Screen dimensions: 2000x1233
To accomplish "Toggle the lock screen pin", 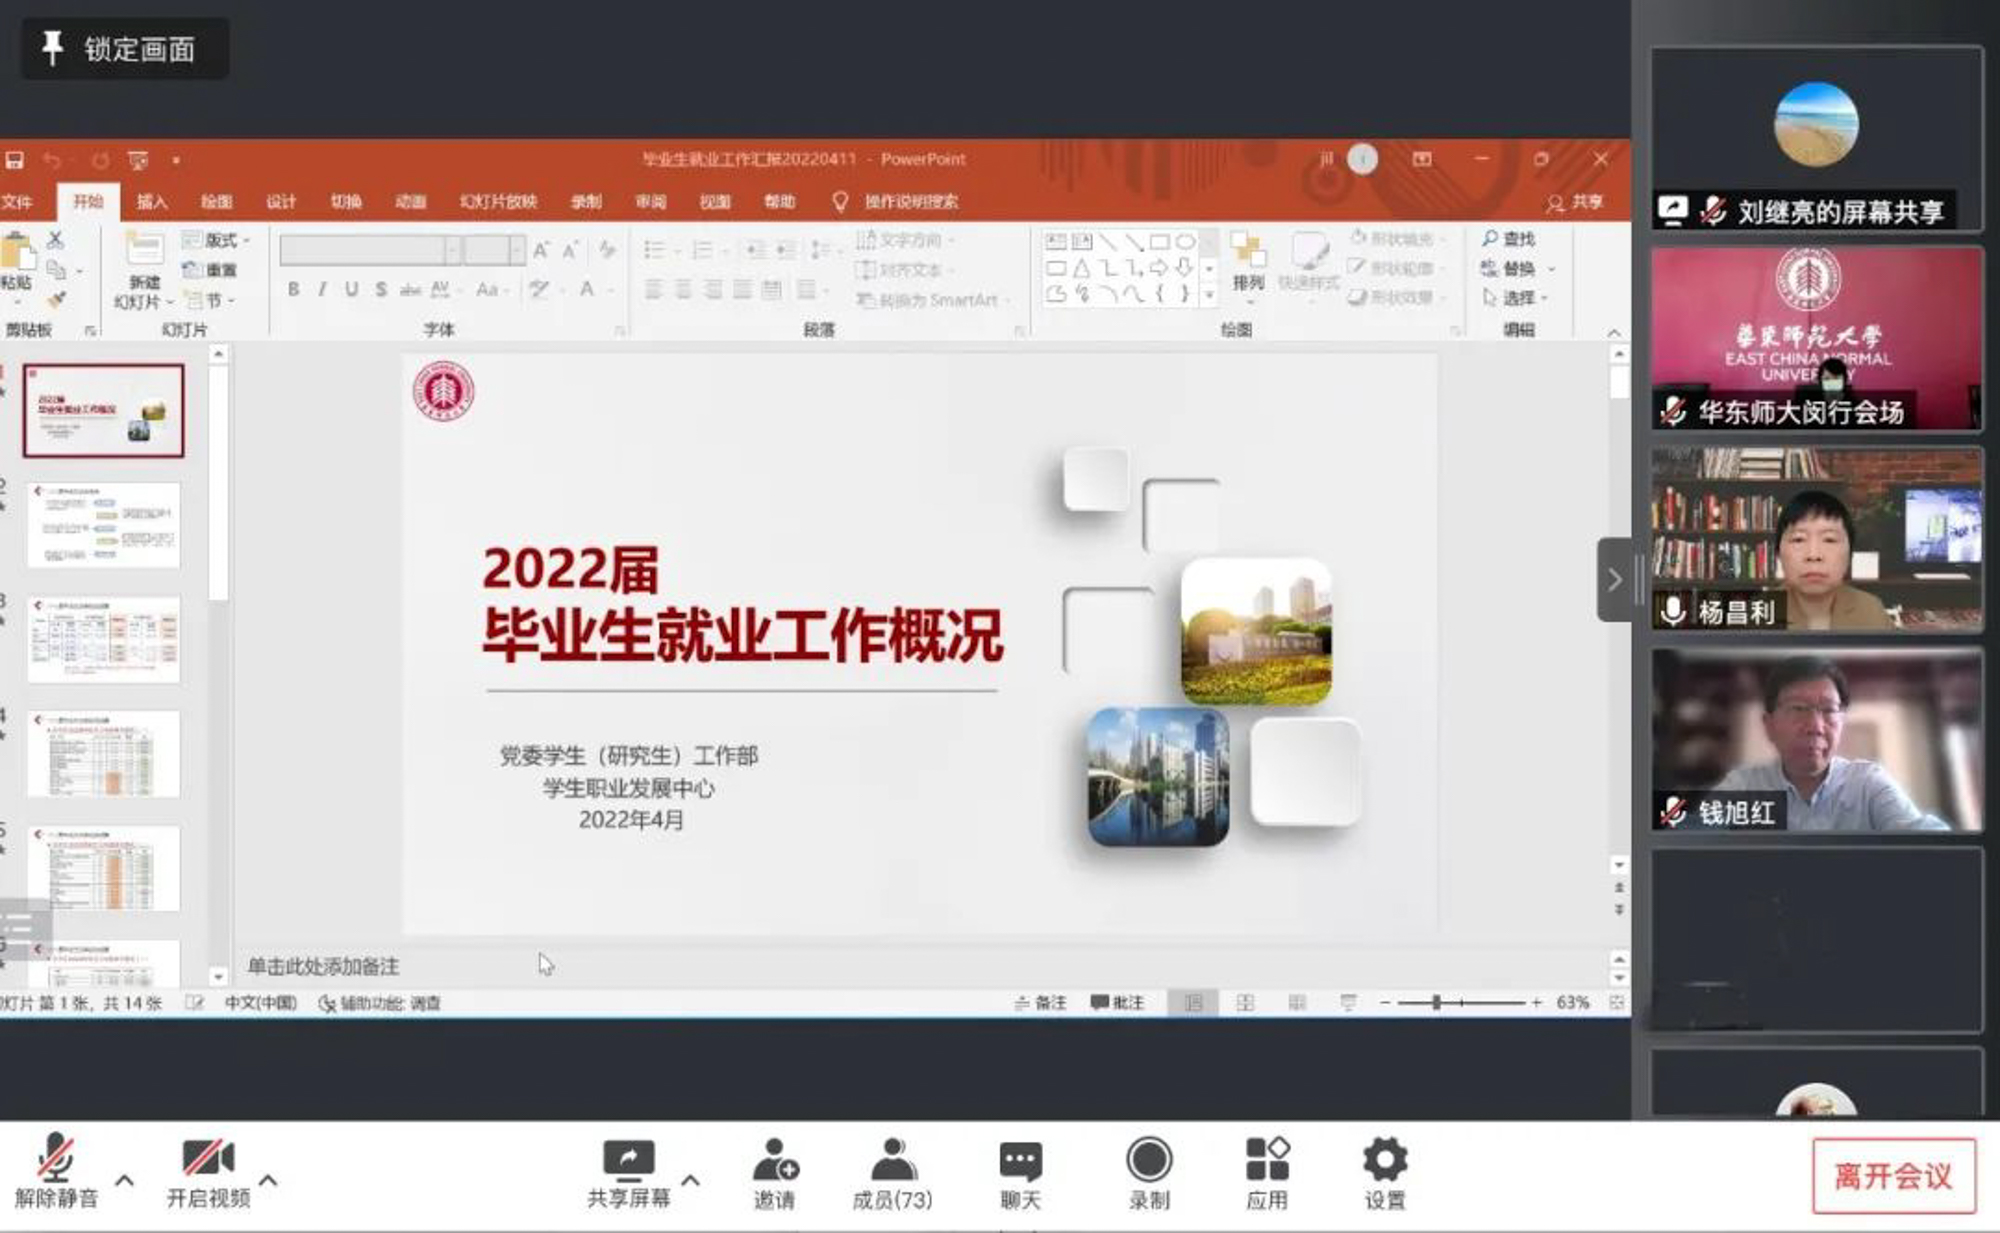I will pyautogui.click(x=52, y=47).
